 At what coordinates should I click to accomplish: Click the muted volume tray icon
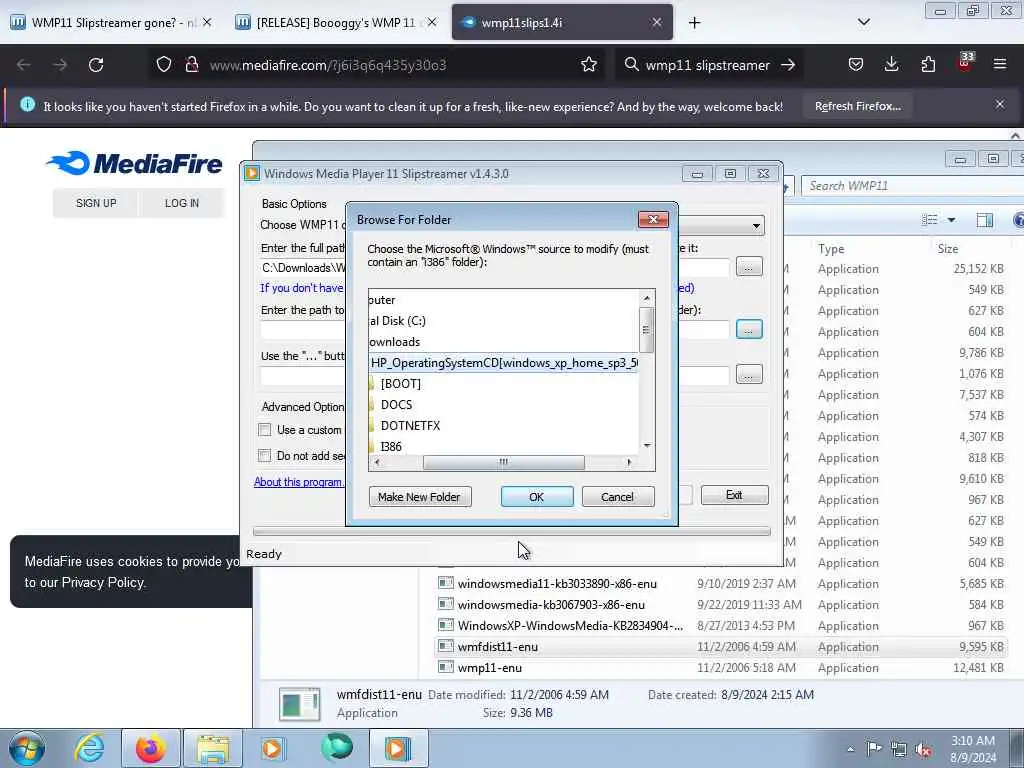click(x=924, y=749)
